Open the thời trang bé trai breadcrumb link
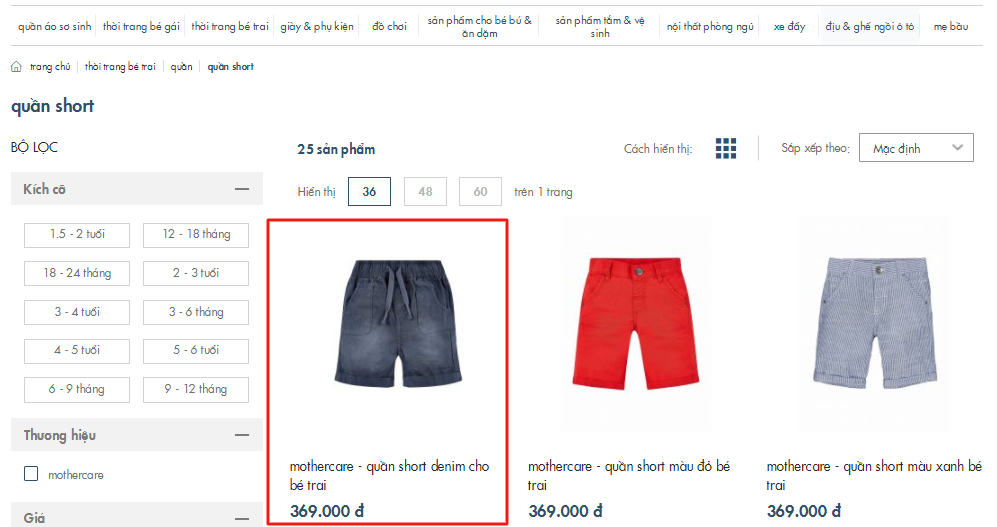997x527 pixels. 120,67
